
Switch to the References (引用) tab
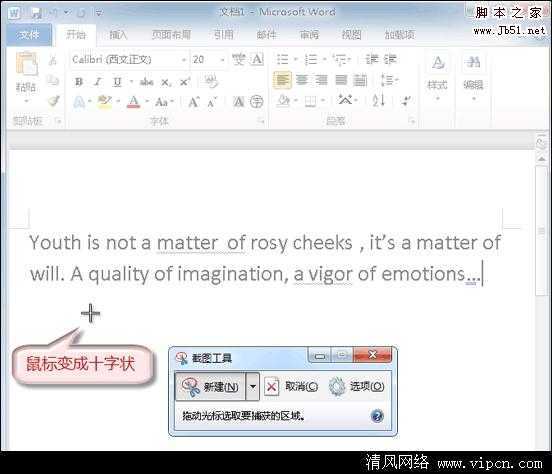224,35
